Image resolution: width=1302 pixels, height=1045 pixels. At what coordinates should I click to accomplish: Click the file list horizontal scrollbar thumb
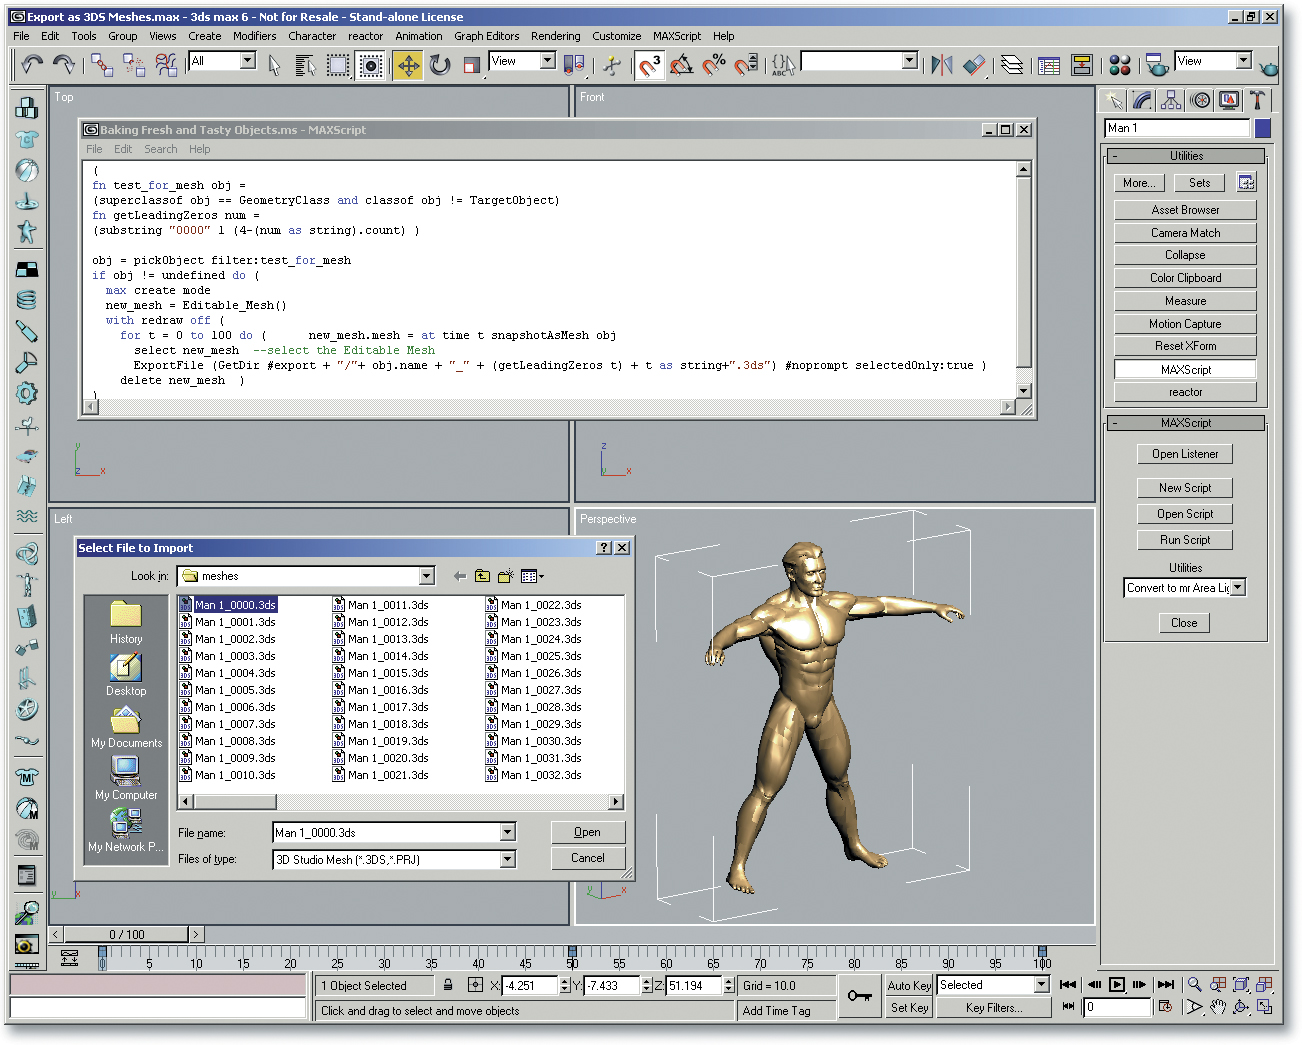pyautogui.click(x=235, y=802)
